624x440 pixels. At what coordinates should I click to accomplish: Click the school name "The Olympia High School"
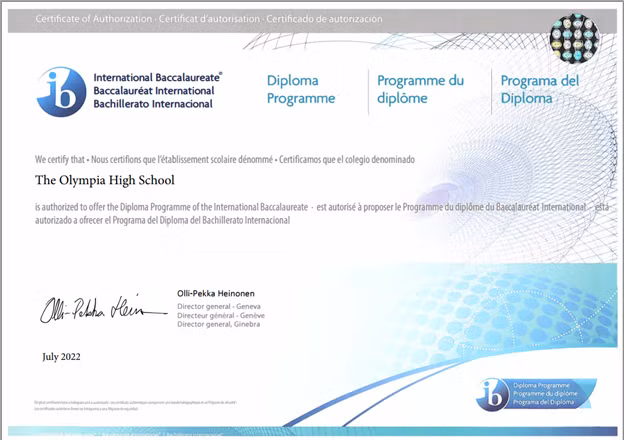(x=104, y=181)
